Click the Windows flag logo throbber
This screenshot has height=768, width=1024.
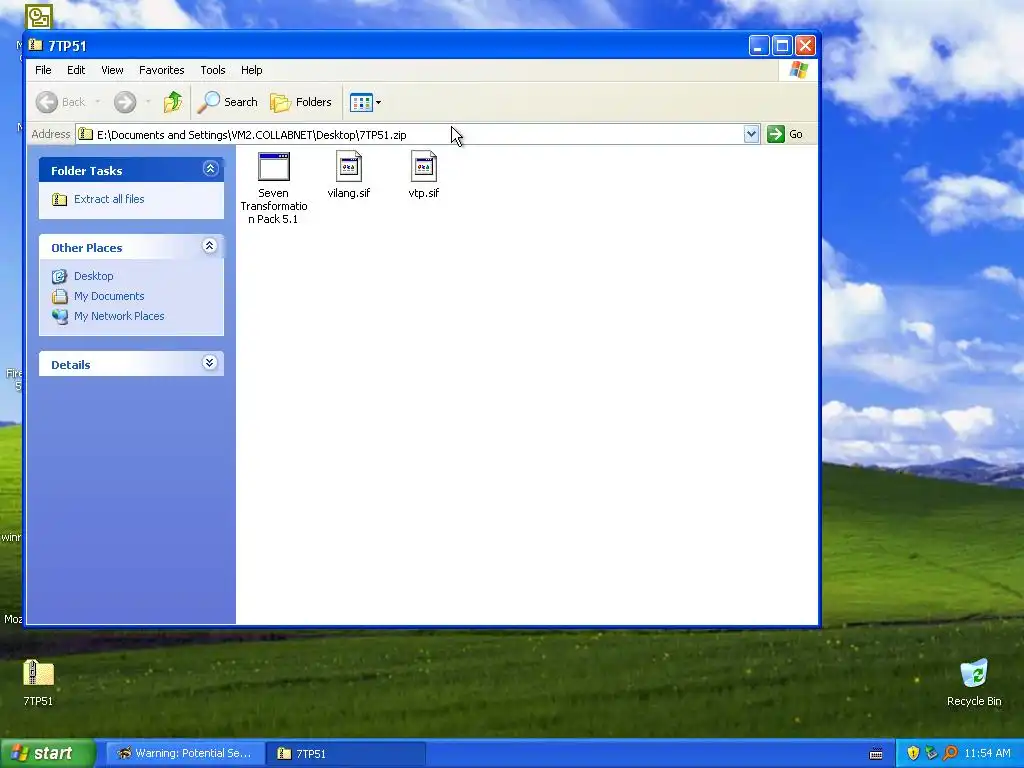798,70
